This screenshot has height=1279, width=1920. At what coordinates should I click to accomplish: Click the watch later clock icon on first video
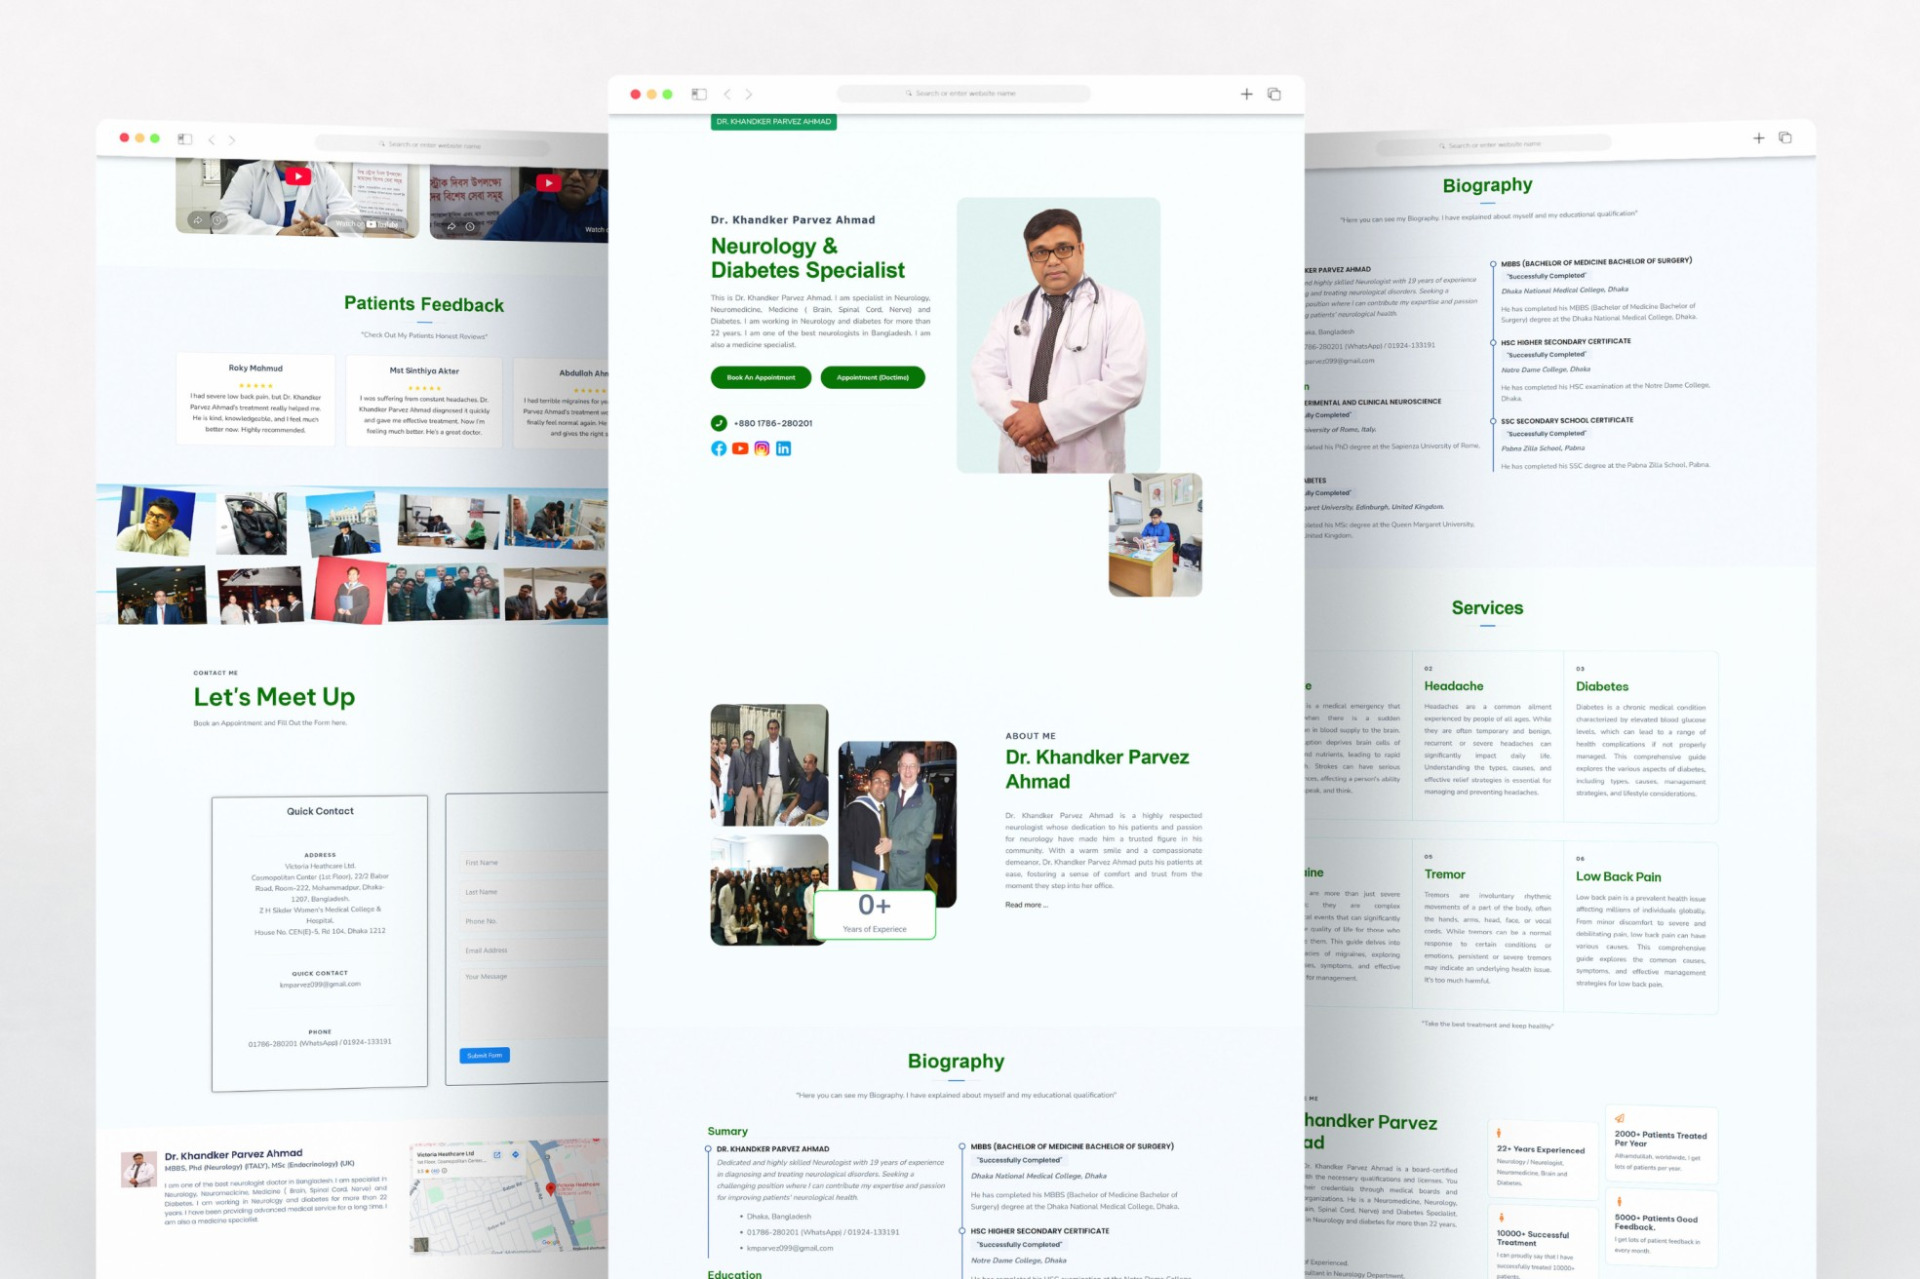218,220
